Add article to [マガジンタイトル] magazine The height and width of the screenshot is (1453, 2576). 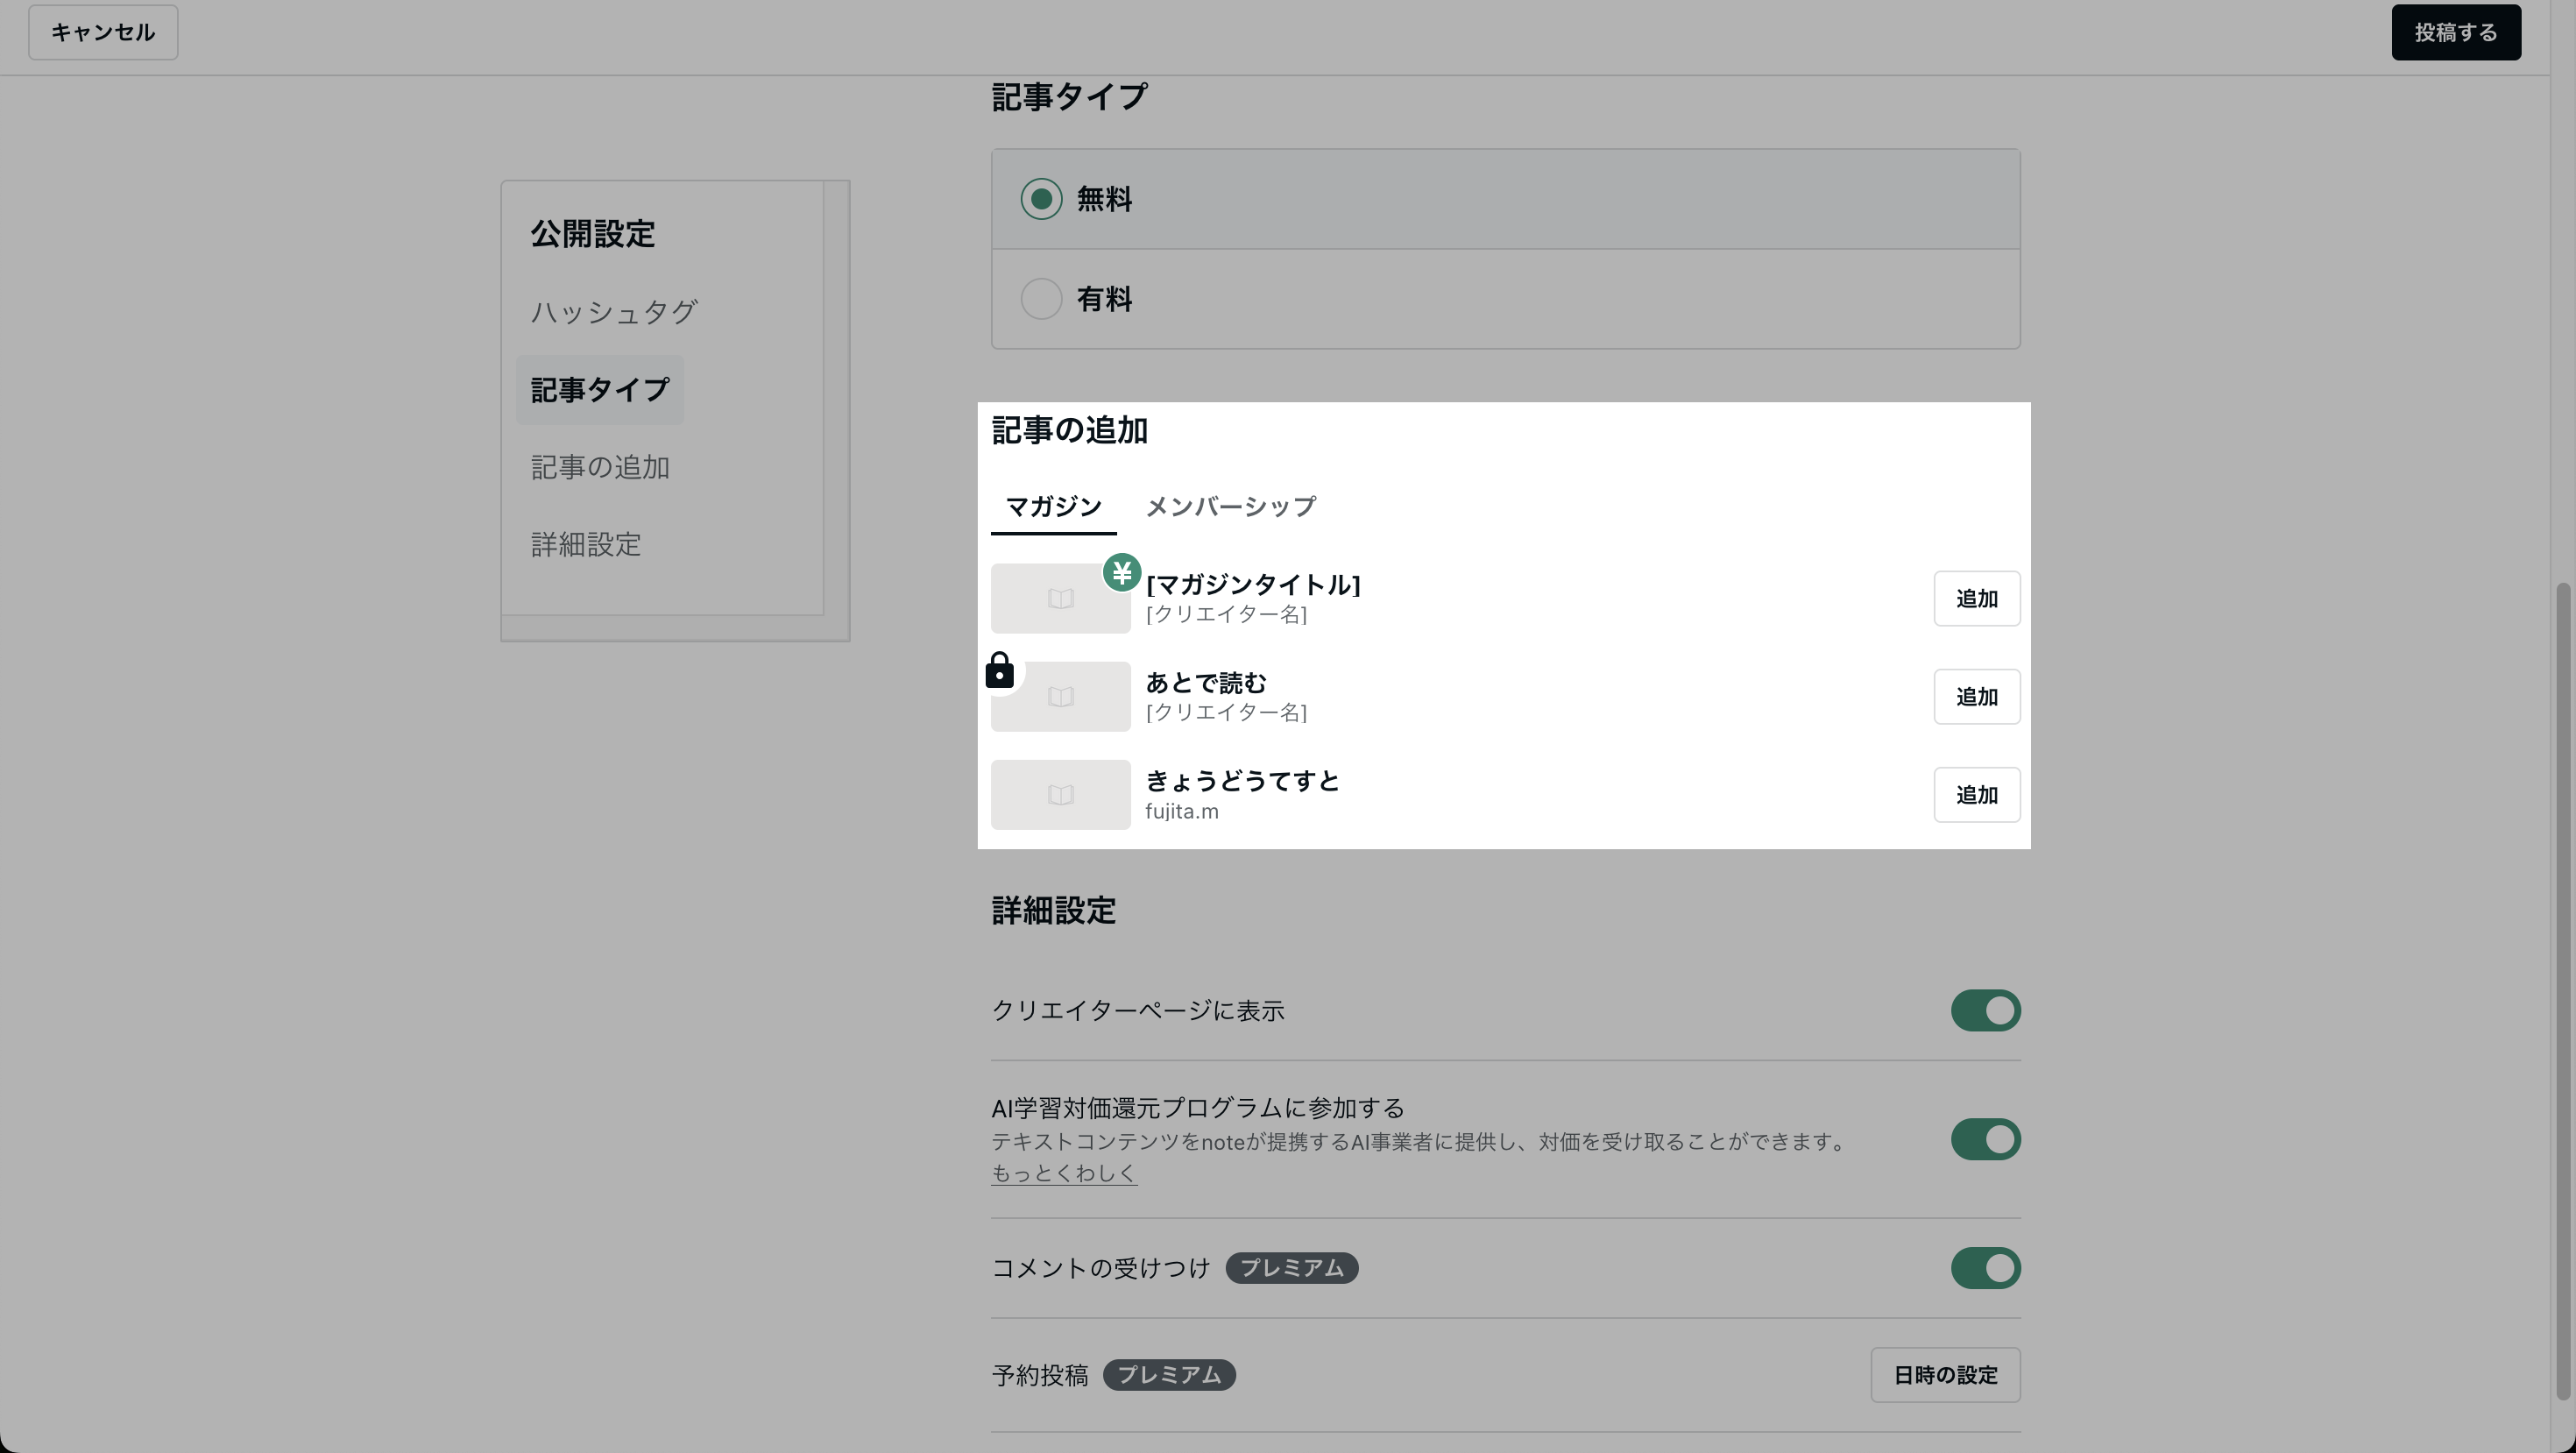[x=1976, y=598]
